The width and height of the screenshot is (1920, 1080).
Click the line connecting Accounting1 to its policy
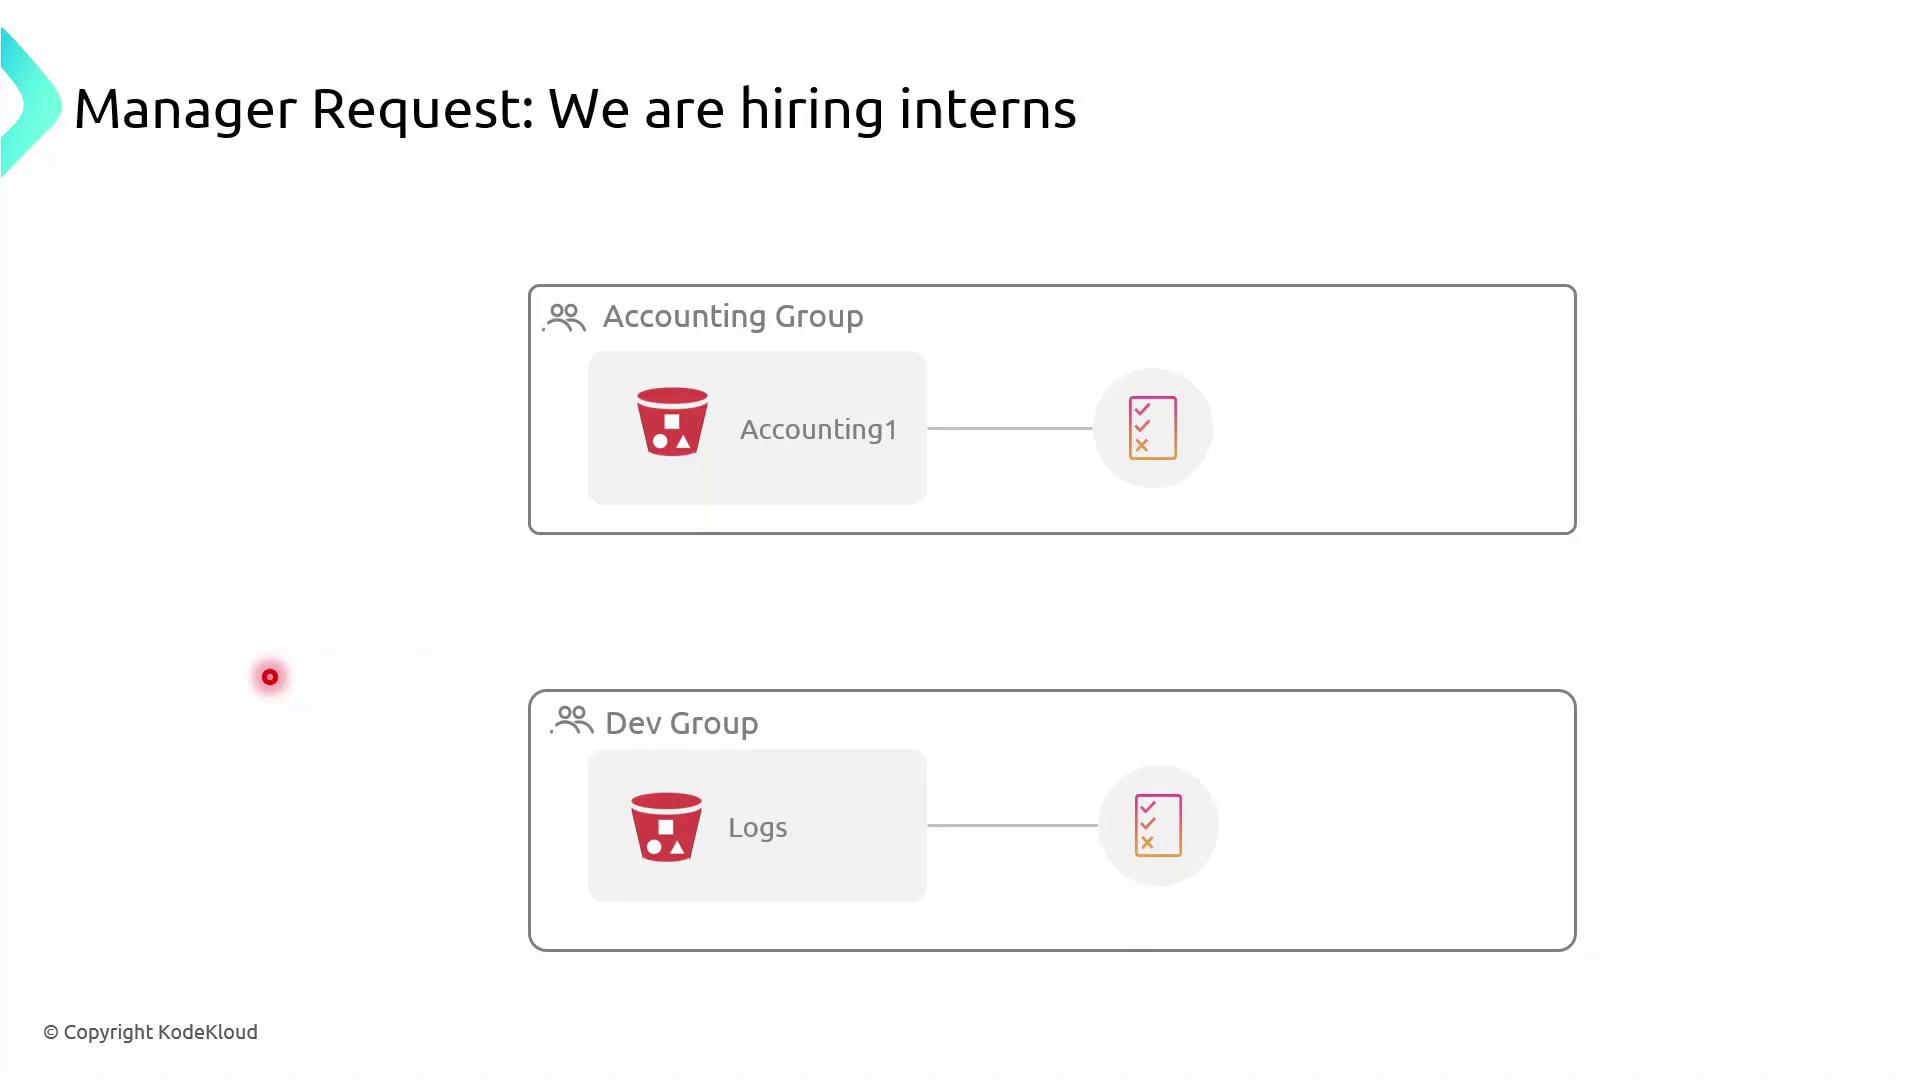click(x=1010, y=428)
